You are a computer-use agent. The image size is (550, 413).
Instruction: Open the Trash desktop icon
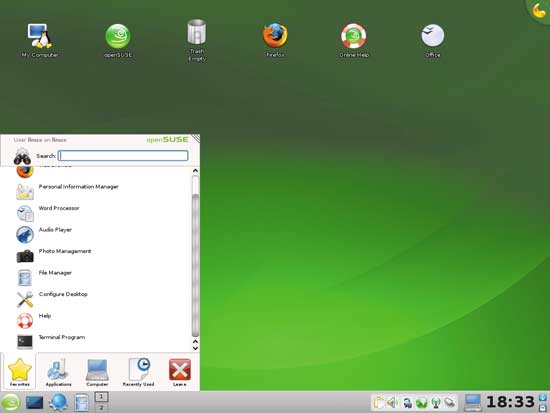point(197,40)
